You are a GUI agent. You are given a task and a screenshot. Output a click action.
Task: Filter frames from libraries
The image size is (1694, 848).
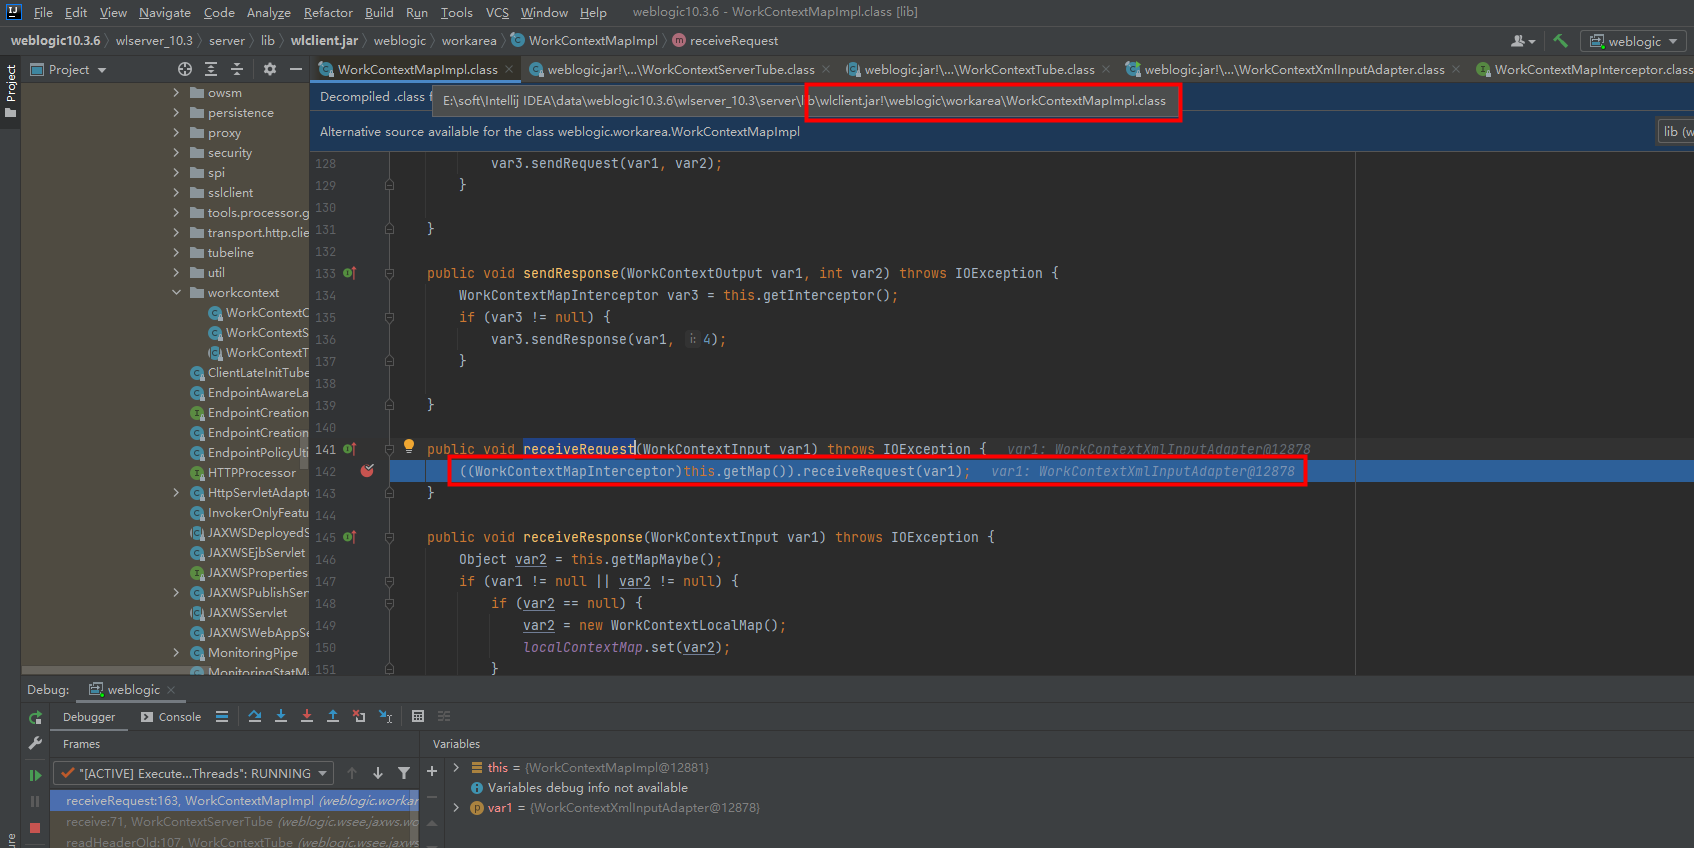tap(404, 773)
